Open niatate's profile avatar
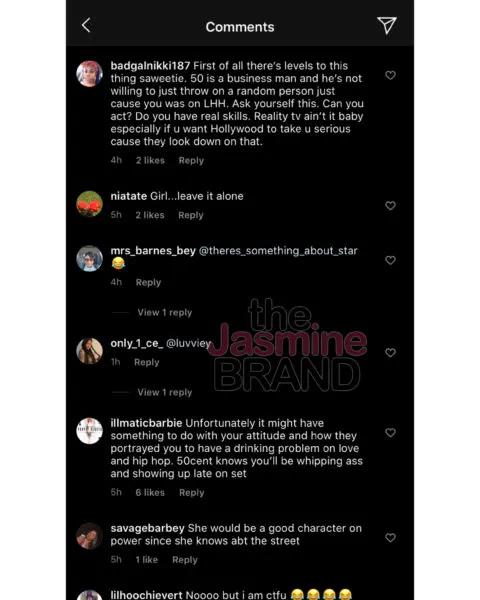This screenshot has height=600, width=480. [90, 204]
